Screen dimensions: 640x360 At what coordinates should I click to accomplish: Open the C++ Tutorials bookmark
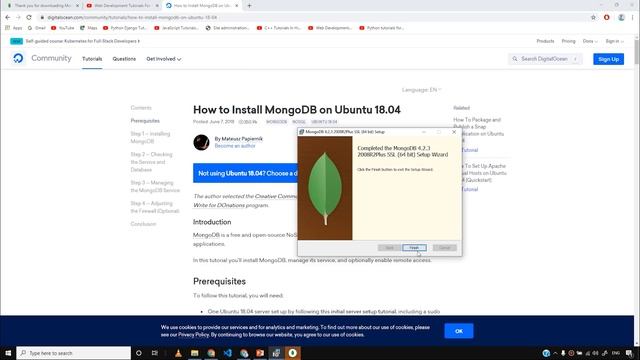tap(279, 28)
